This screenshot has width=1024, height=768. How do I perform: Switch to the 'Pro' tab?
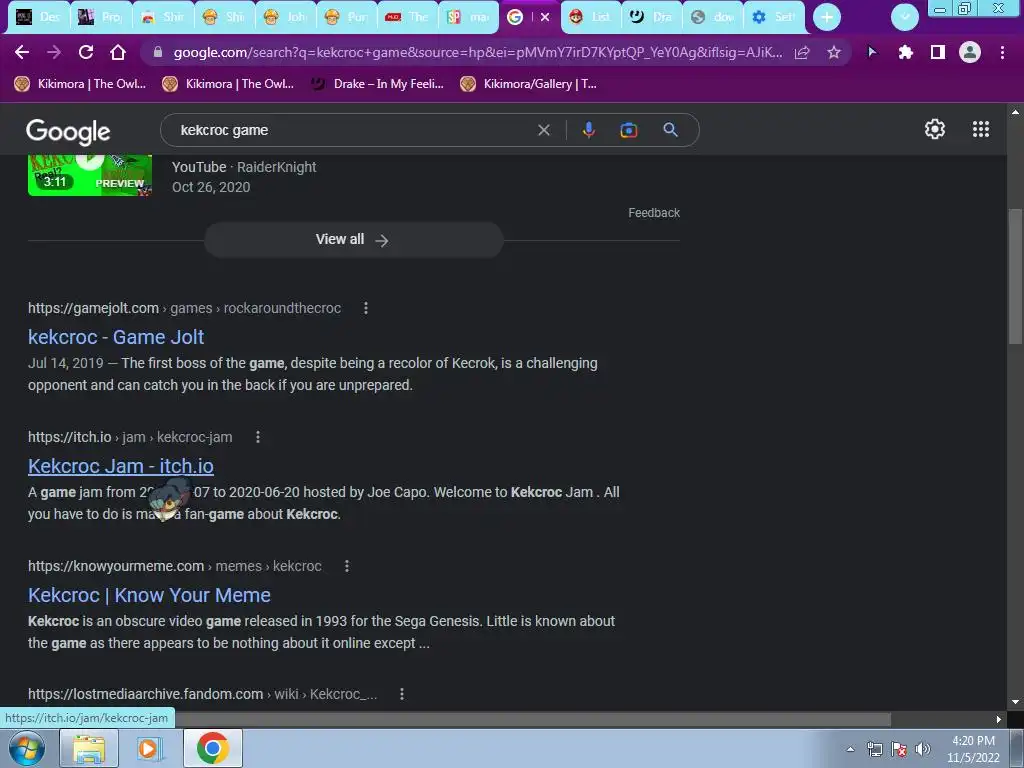[100, 17]
